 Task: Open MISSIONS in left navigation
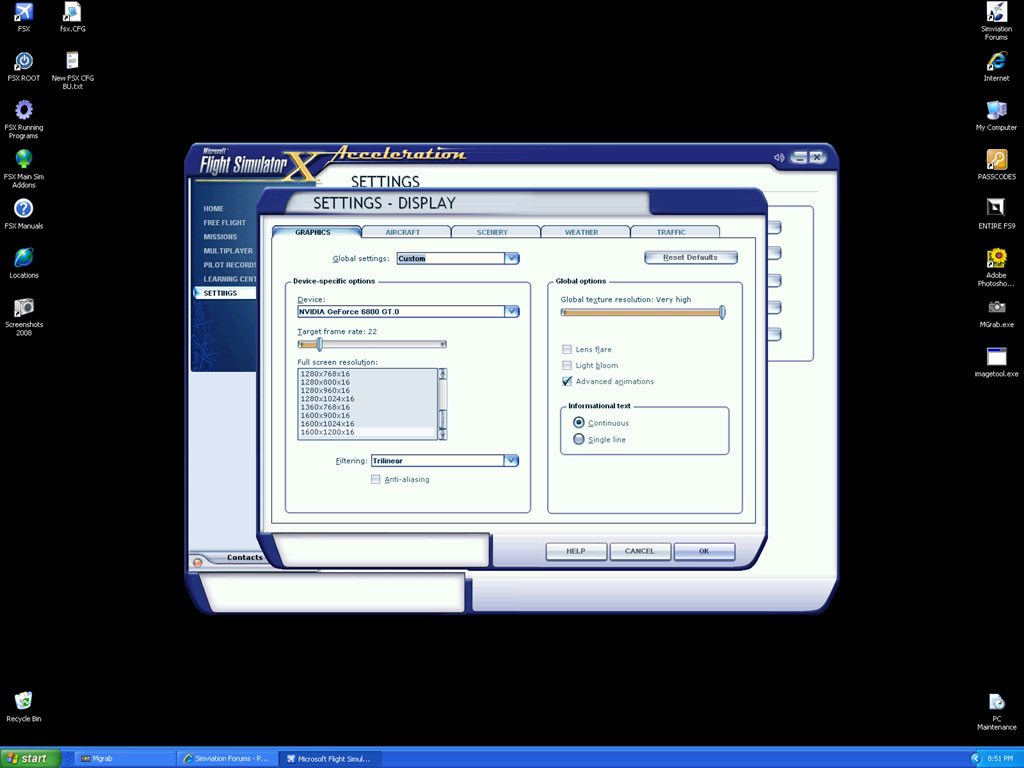220,237
